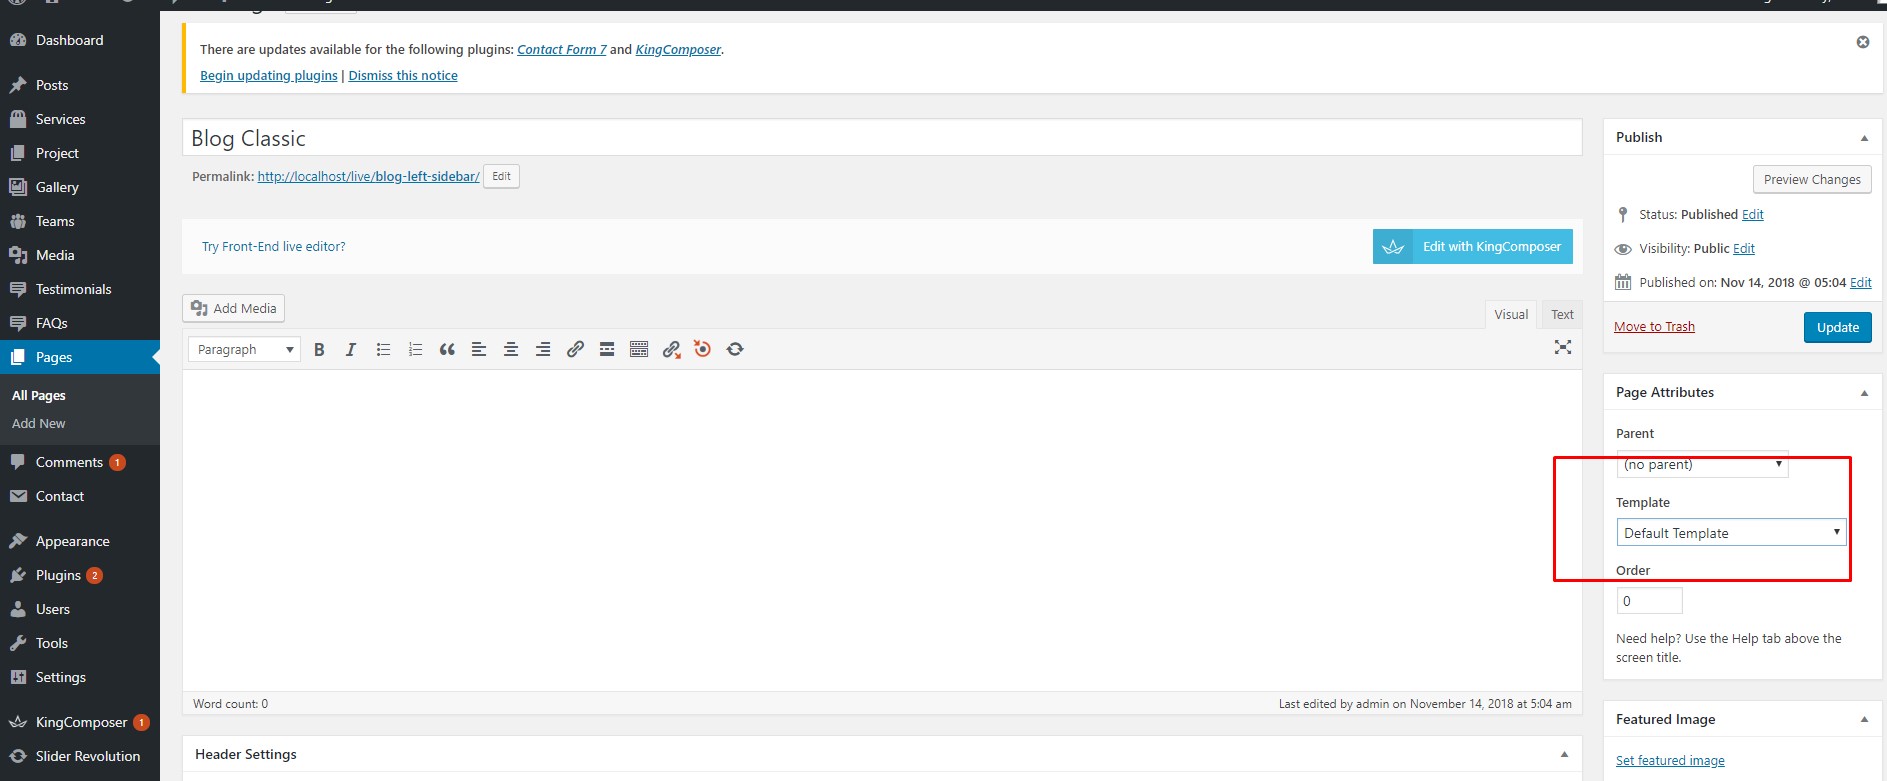Image resolution: width=1887 pixels, height=781 pixels.
Task: Insert Read More tag
Action: (x=607, y=349)
